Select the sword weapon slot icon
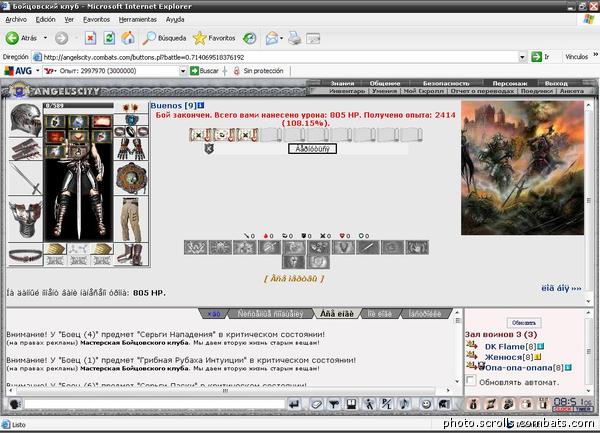Image resolution: width=600 pixels, height=433 pixels. 25,178
